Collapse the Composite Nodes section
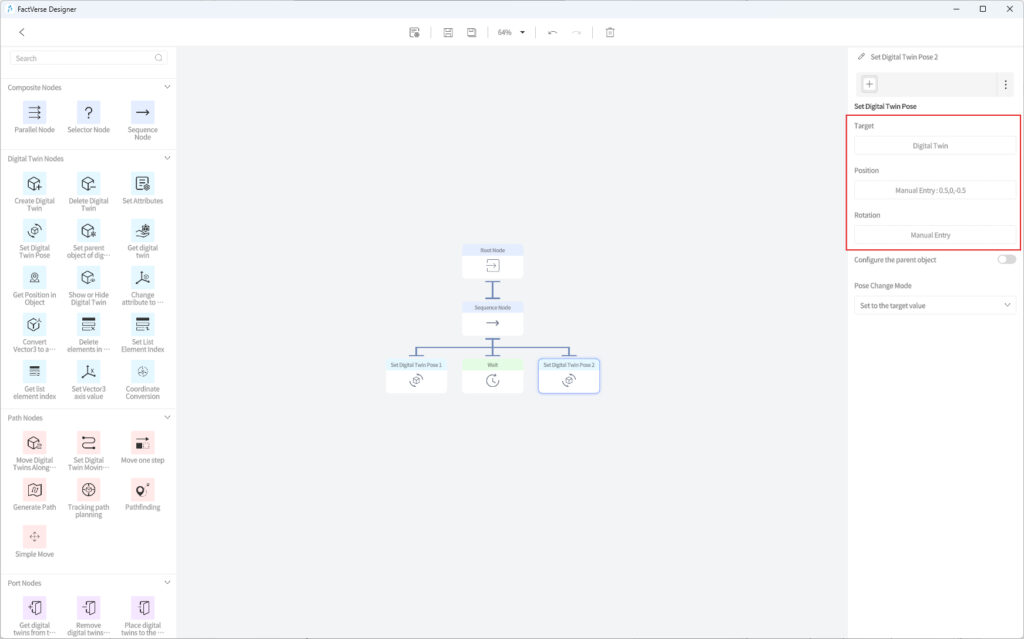The height and width of the screenshot is (639, 1024). (167, 87)
